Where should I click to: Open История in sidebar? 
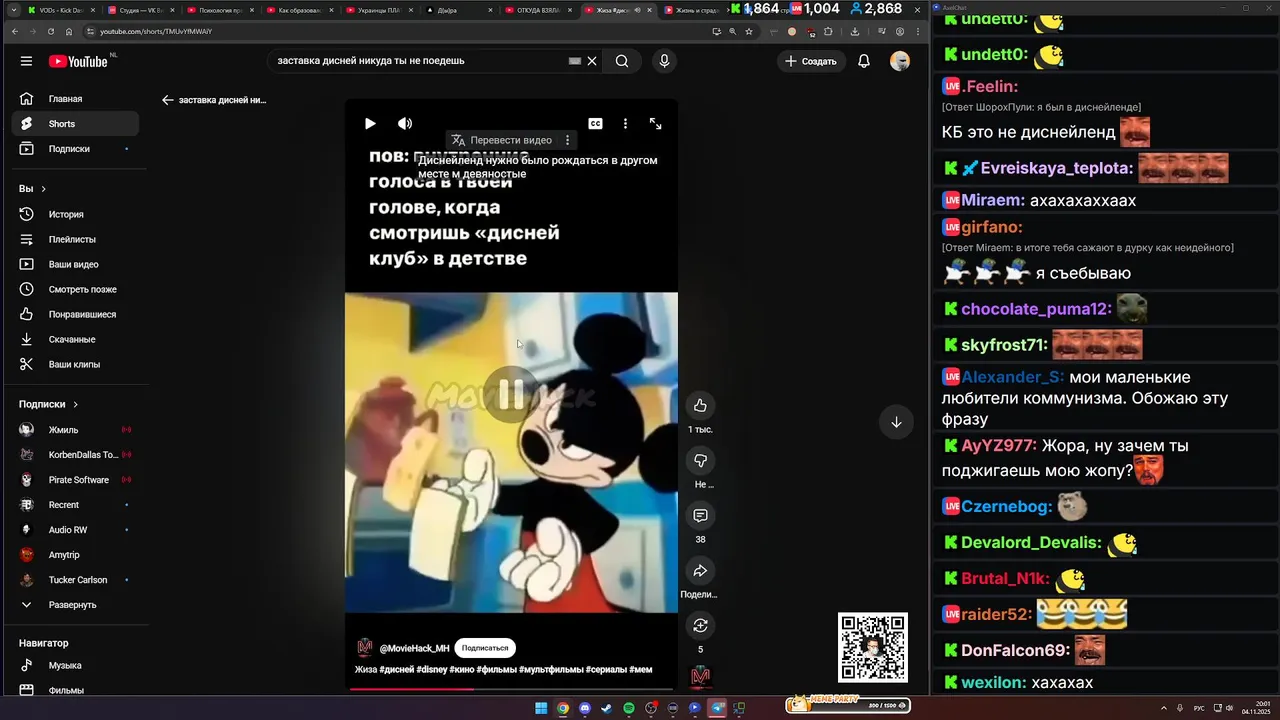tap(75, 214)
